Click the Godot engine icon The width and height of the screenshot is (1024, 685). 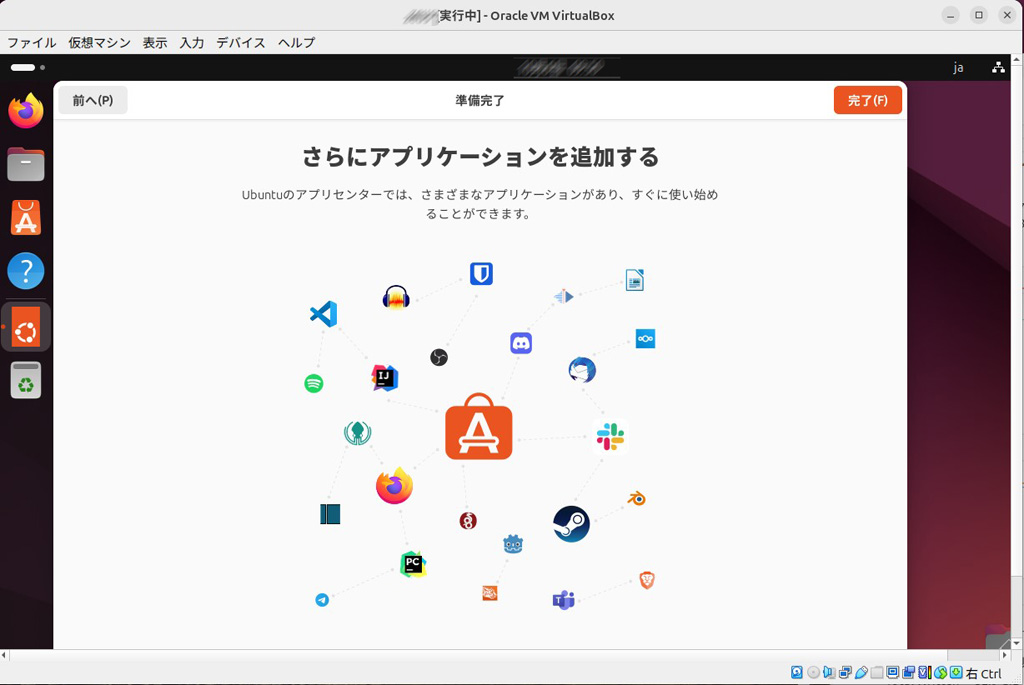pos(513,543)
